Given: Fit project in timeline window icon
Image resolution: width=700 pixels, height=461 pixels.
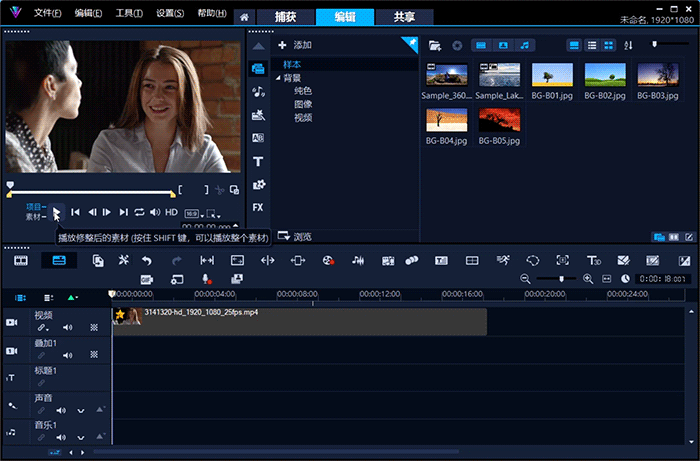Looking at the screenshot, I should 606,279.
